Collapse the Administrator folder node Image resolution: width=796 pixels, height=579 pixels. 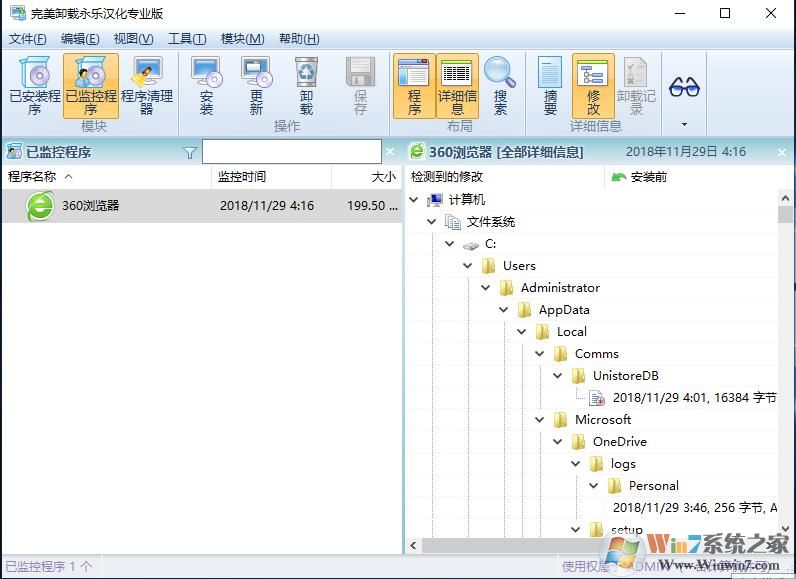[x=485, y=288]
